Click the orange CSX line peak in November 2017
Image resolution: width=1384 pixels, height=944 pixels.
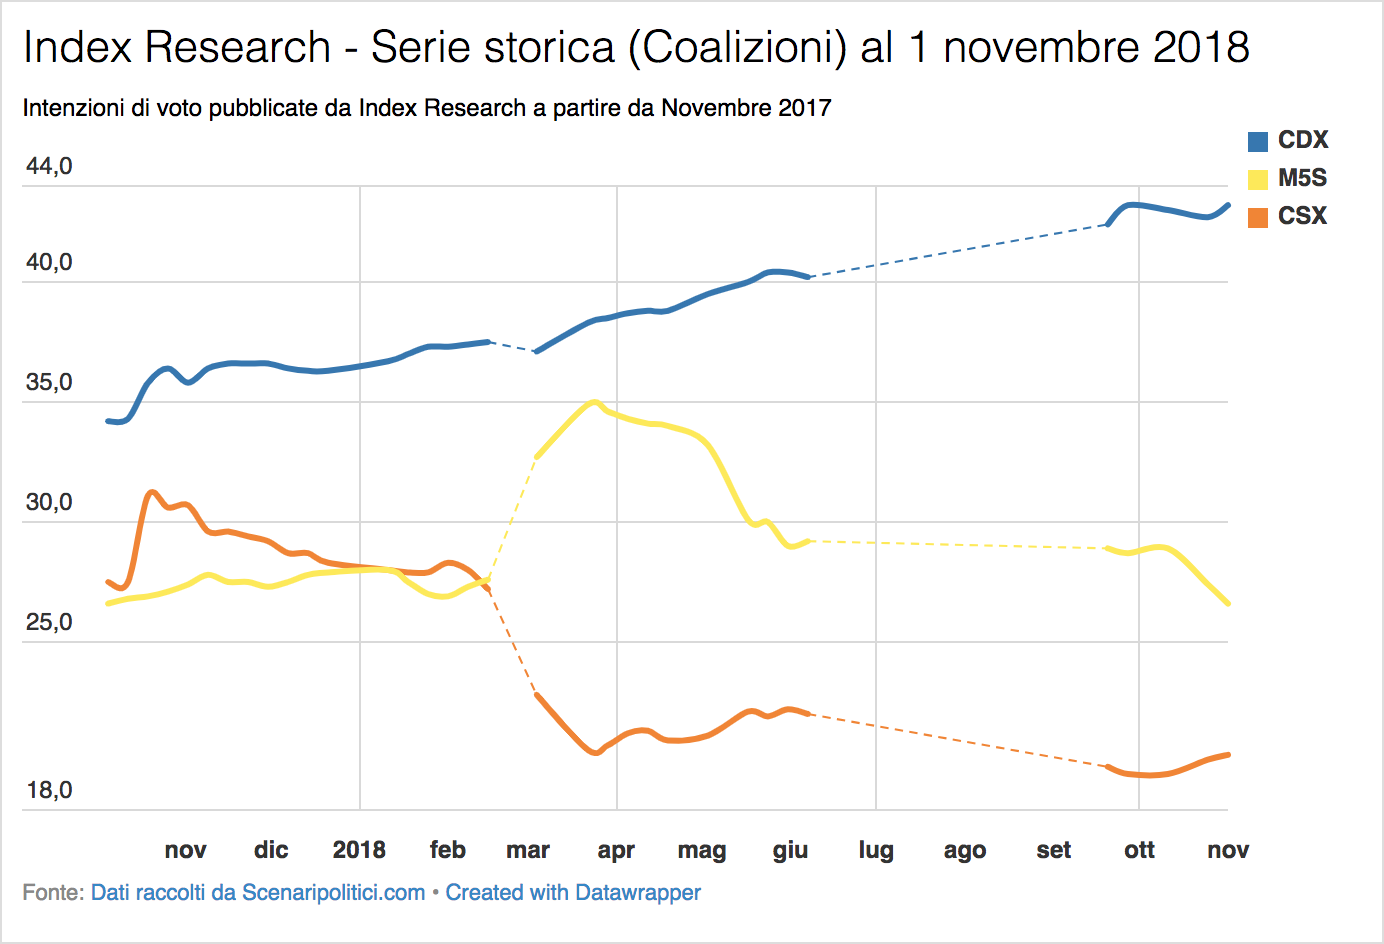pyautogui.click(x=151, y=492)
